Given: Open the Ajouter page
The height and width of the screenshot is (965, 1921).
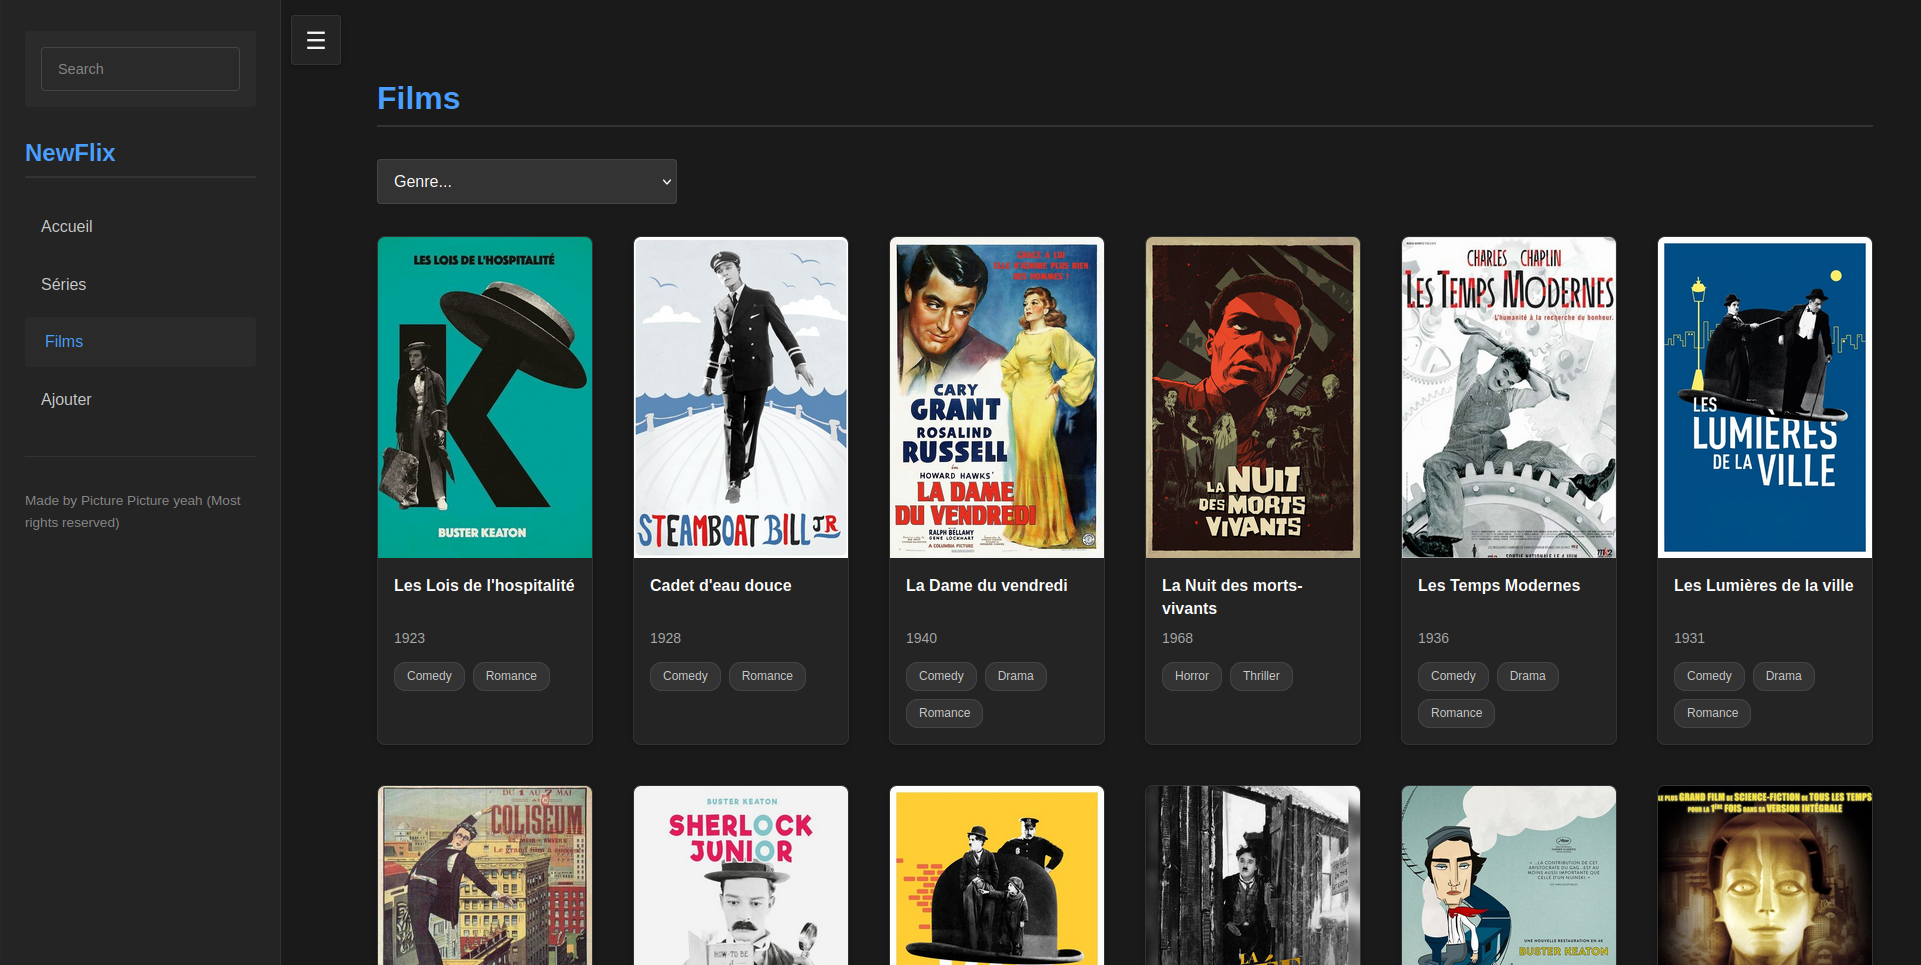Looking at the screenshot, I should tap(66, 399).
